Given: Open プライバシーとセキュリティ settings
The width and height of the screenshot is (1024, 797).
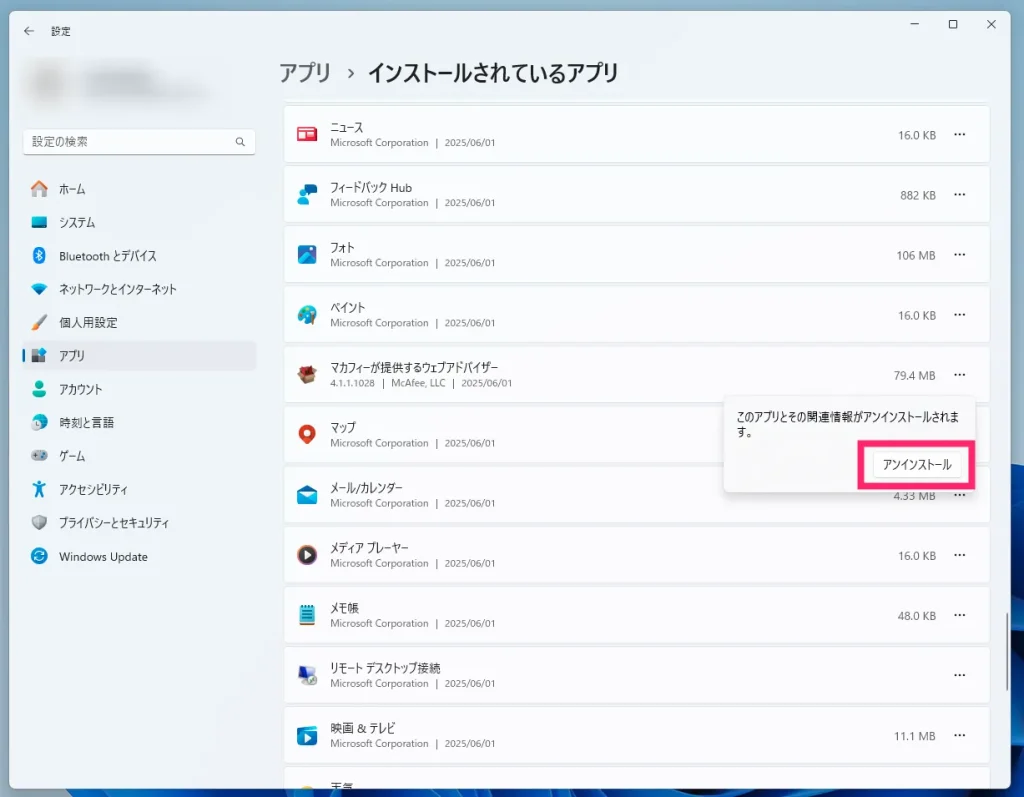Looking at the screenshot, I should pos(138,523).
